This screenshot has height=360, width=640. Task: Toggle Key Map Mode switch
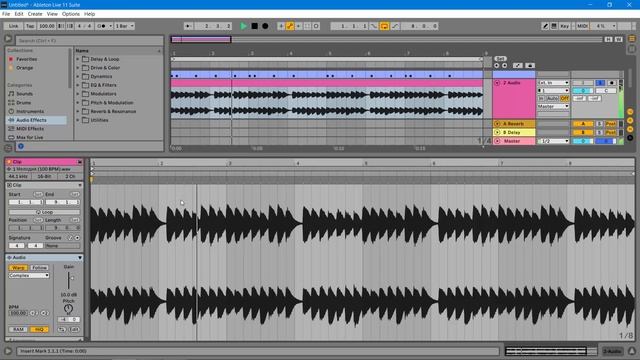coord(564,26)
